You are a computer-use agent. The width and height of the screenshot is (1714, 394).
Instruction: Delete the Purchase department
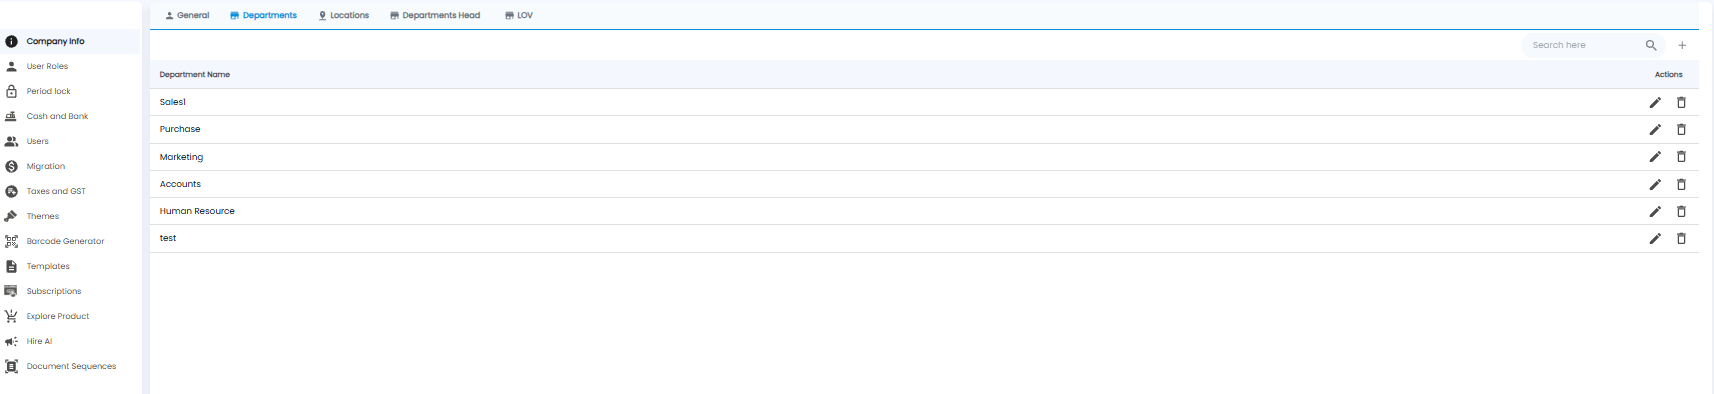[x=1681, y=129]
